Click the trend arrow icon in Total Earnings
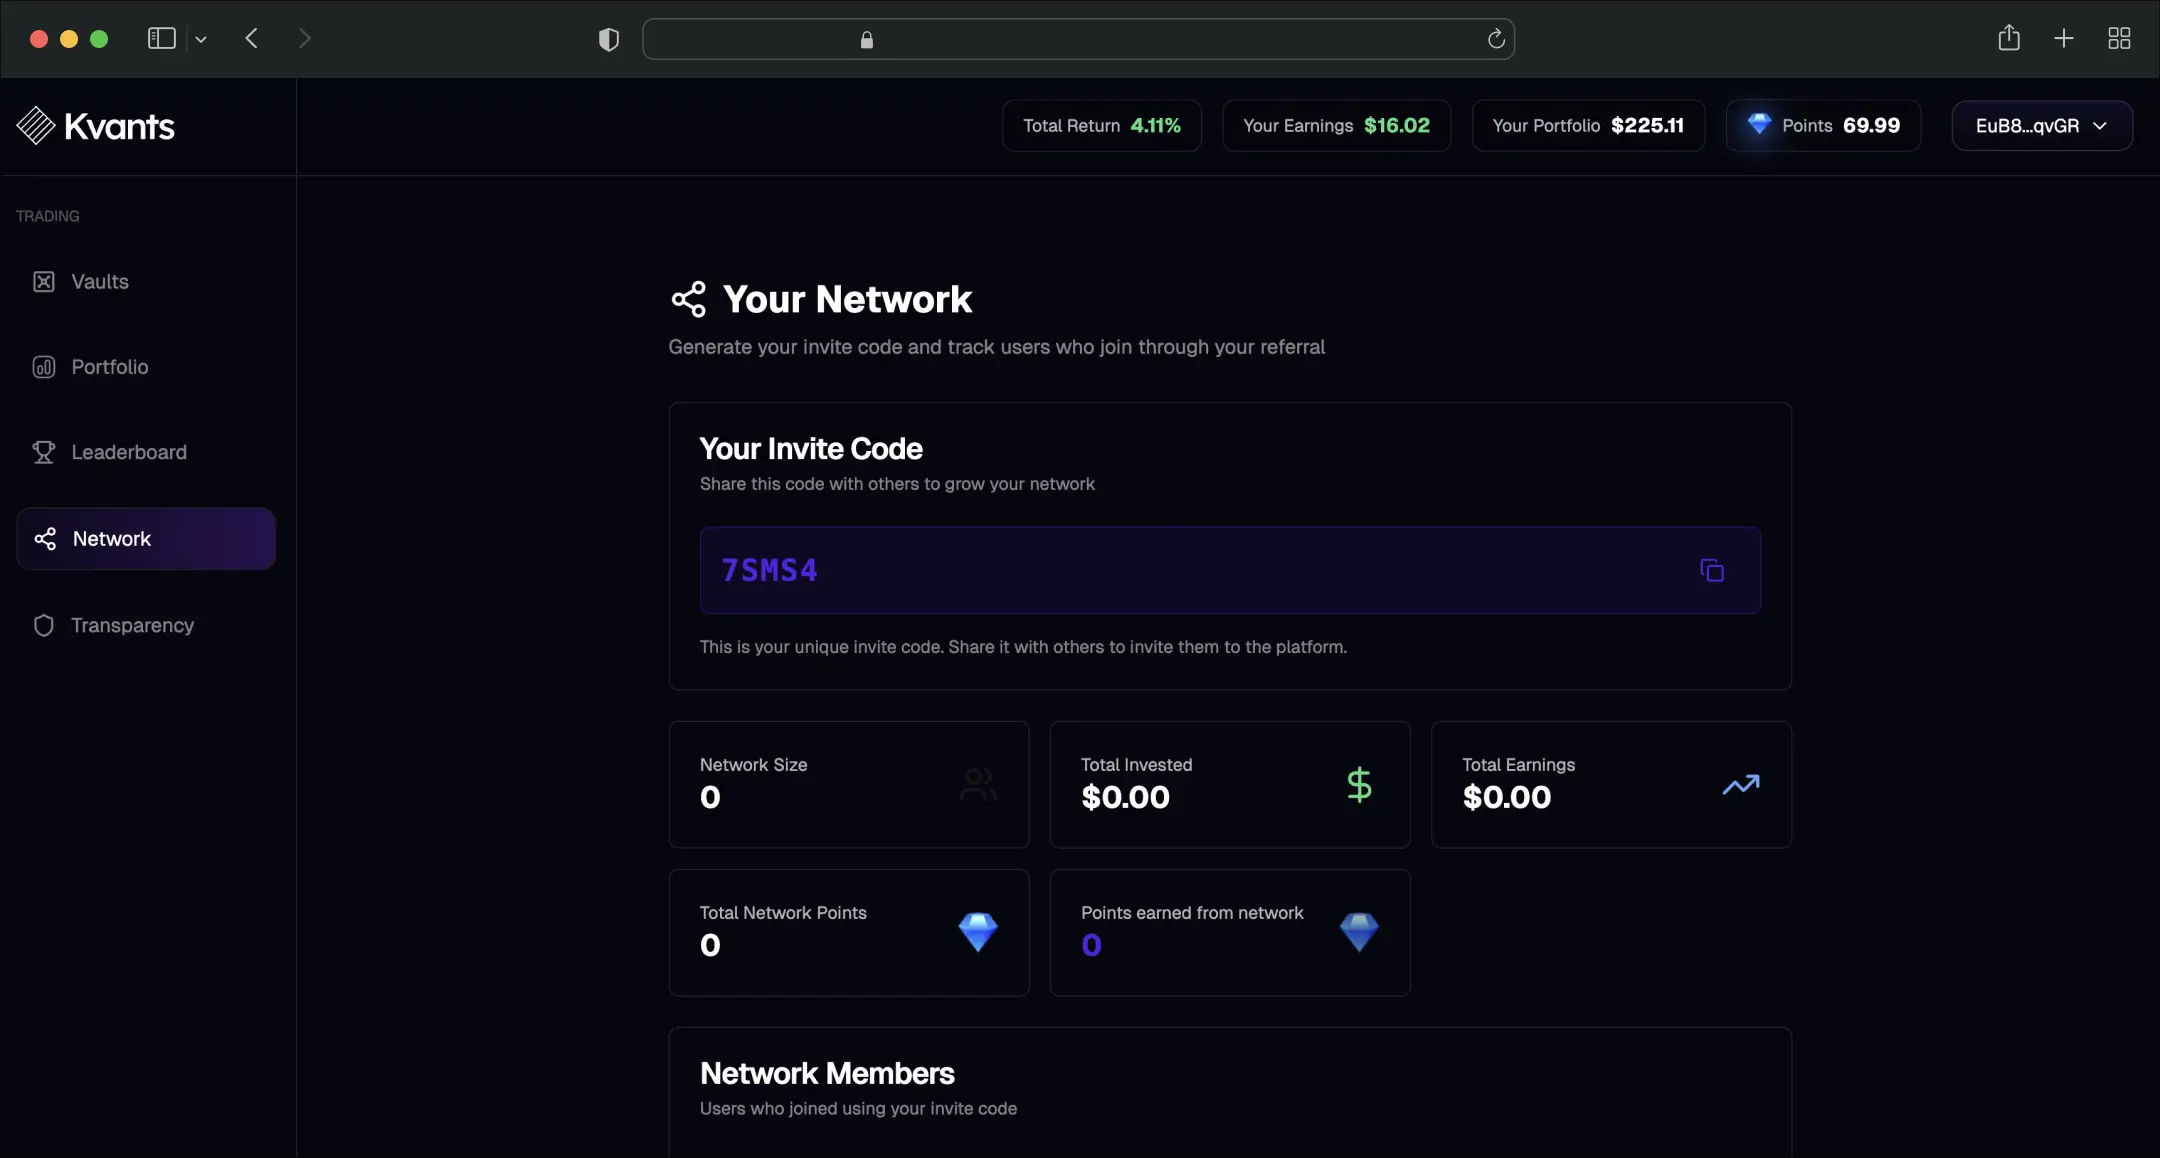 point(1741,785)
